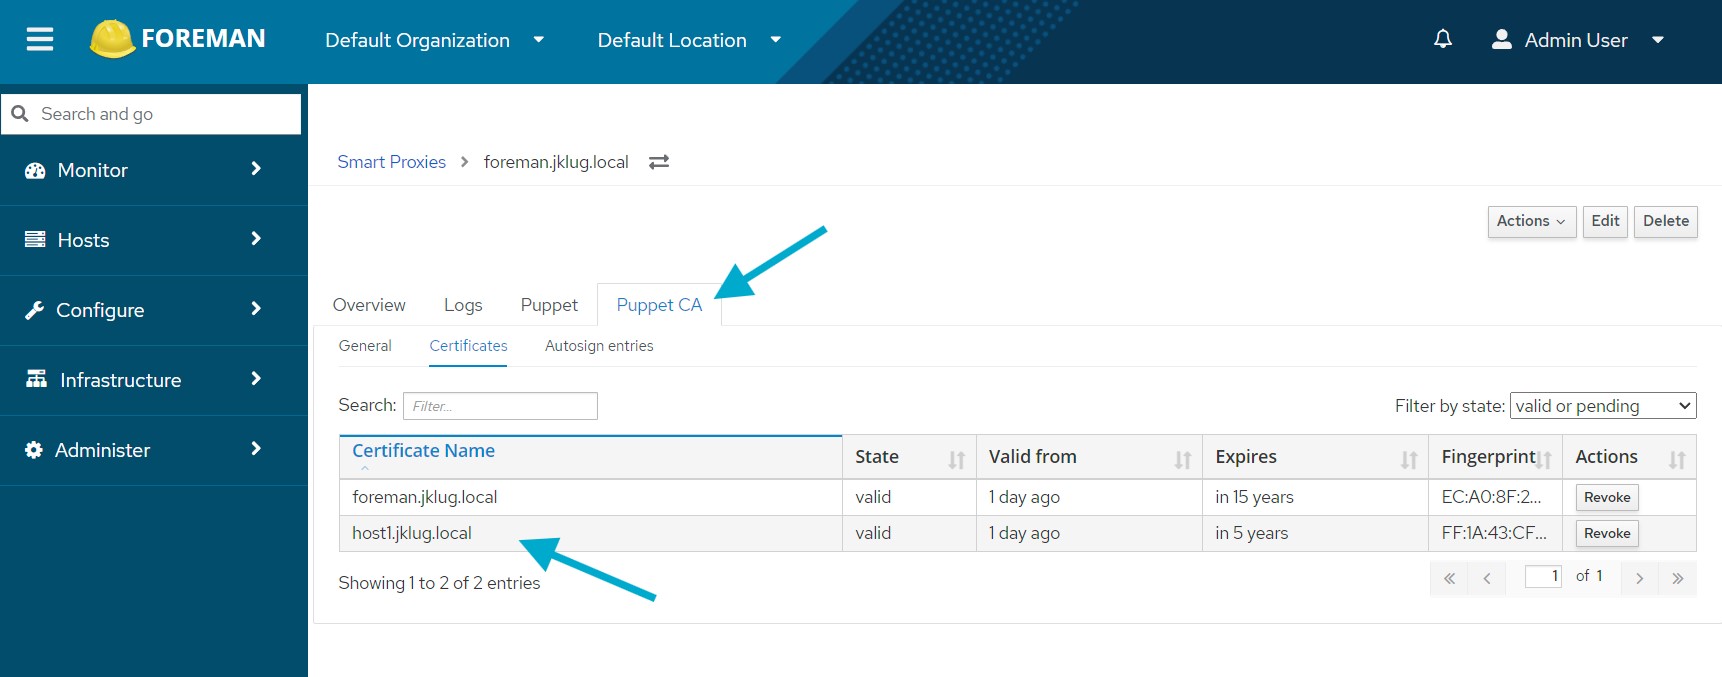Screen dimensions: 1722x677
Task: Follow the Smart Proxies breadcrumb link
Action: coord(391,162)
